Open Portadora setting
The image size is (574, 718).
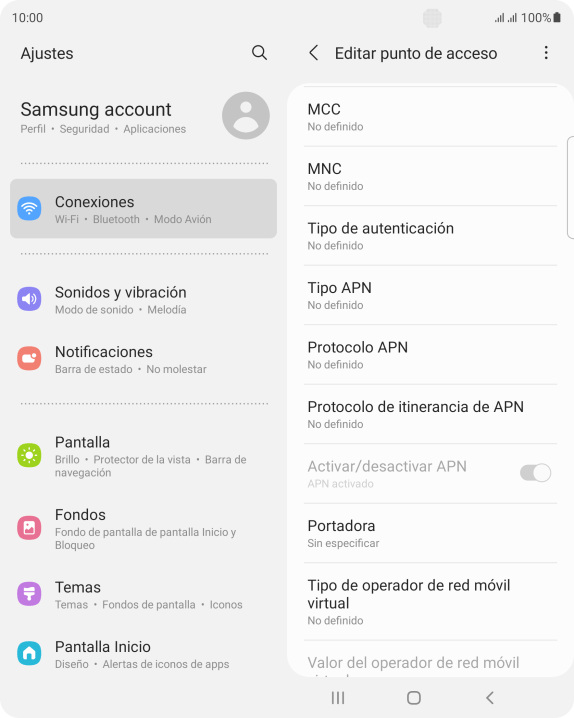430,533
